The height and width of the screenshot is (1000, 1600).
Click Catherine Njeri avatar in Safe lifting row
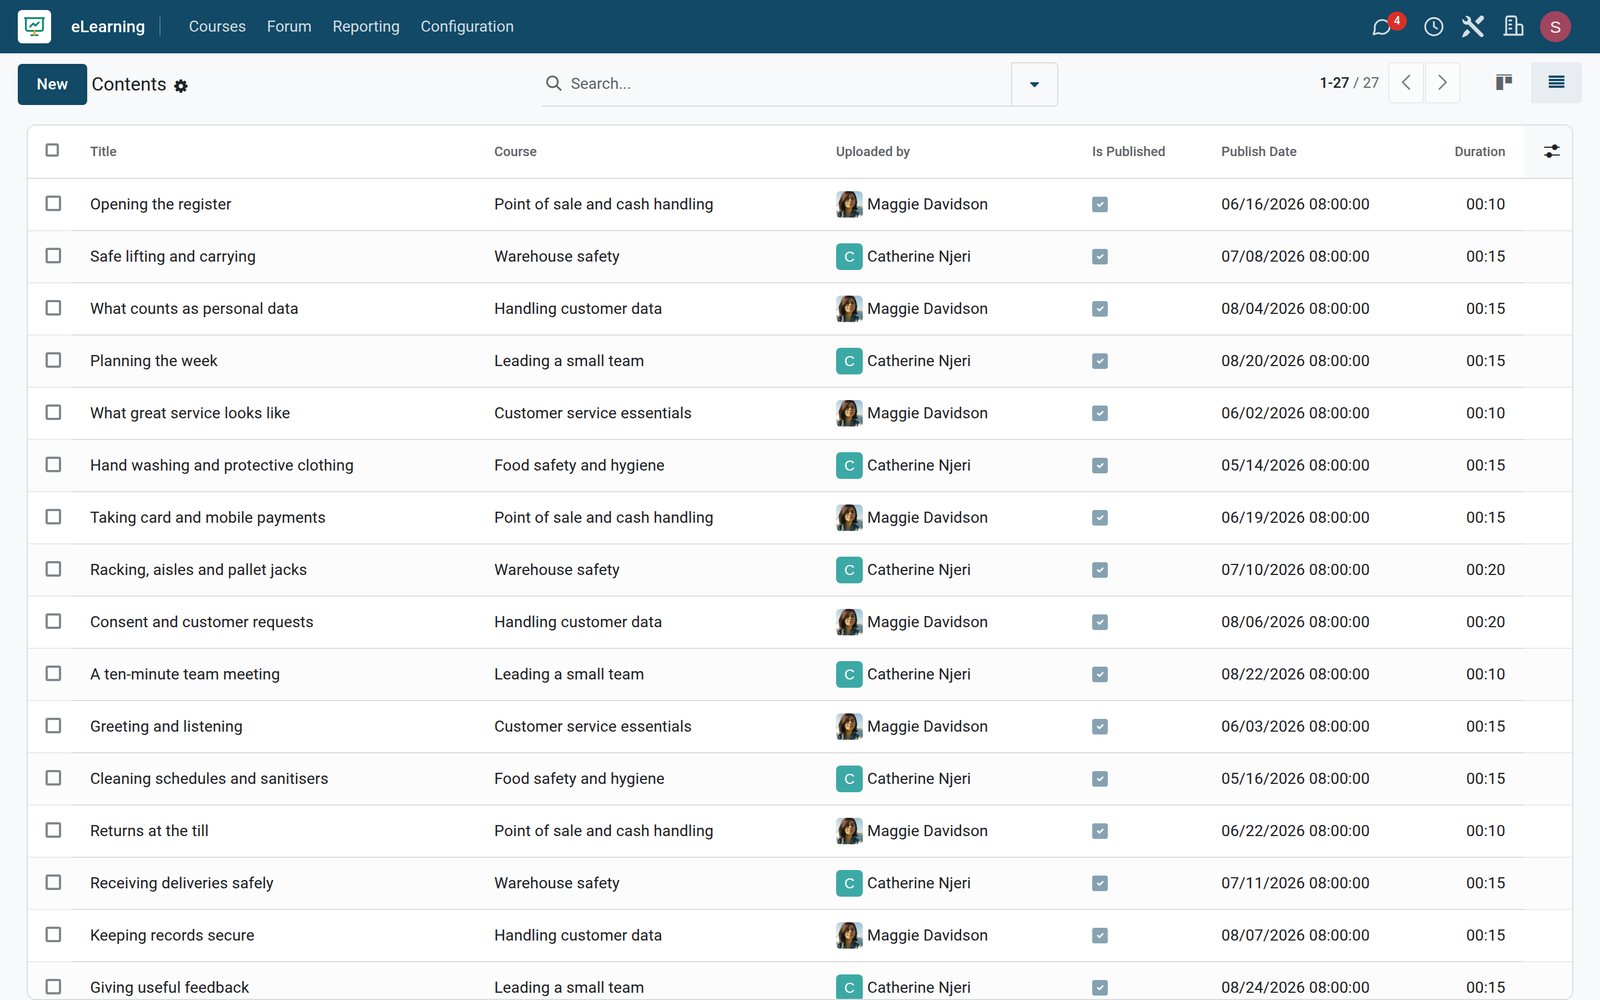pos(849,256)
